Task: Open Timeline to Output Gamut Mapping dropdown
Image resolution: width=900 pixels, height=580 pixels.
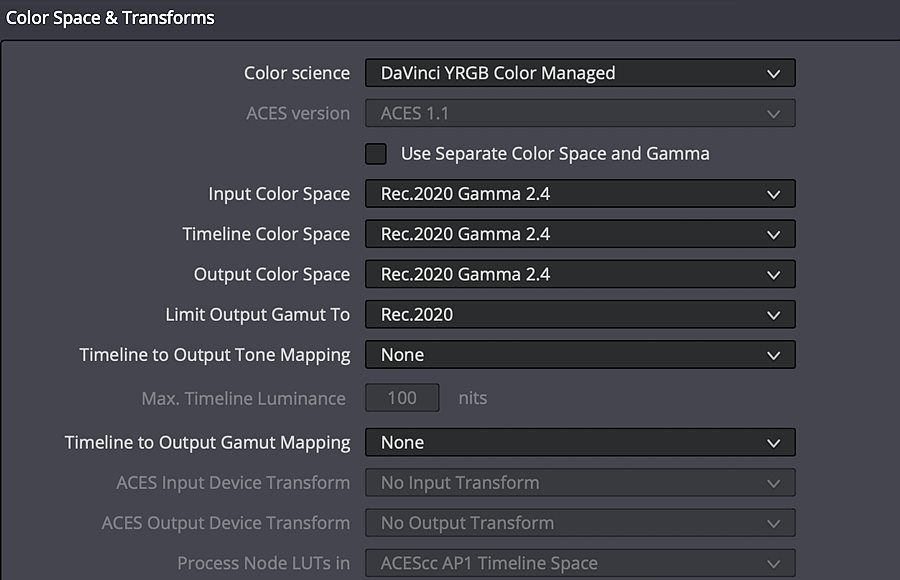Action: [x=580, y=442]
